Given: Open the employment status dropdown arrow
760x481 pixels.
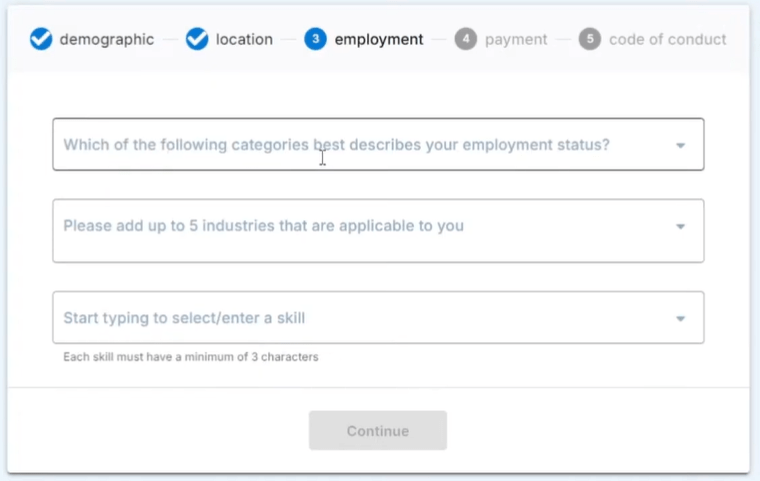Looking at the screenshot, I should click(x=680, y=145).
